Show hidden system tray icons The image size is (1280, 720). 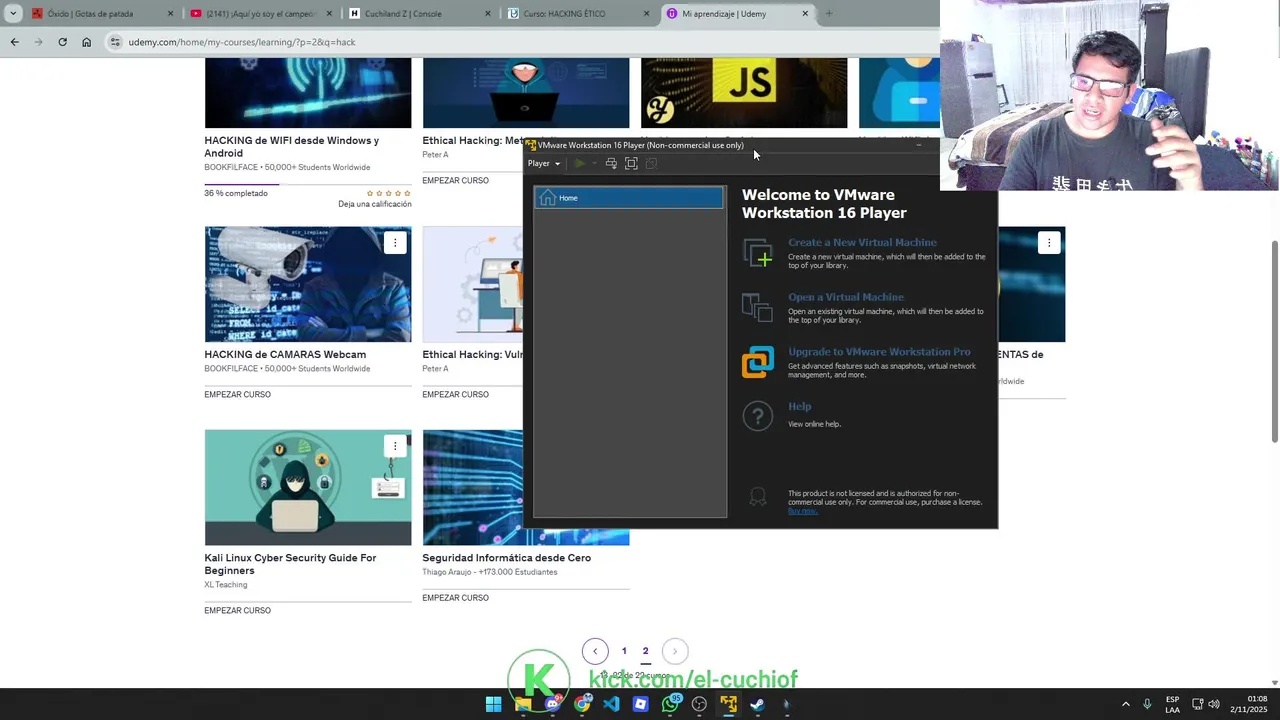tap(1125, 704)
